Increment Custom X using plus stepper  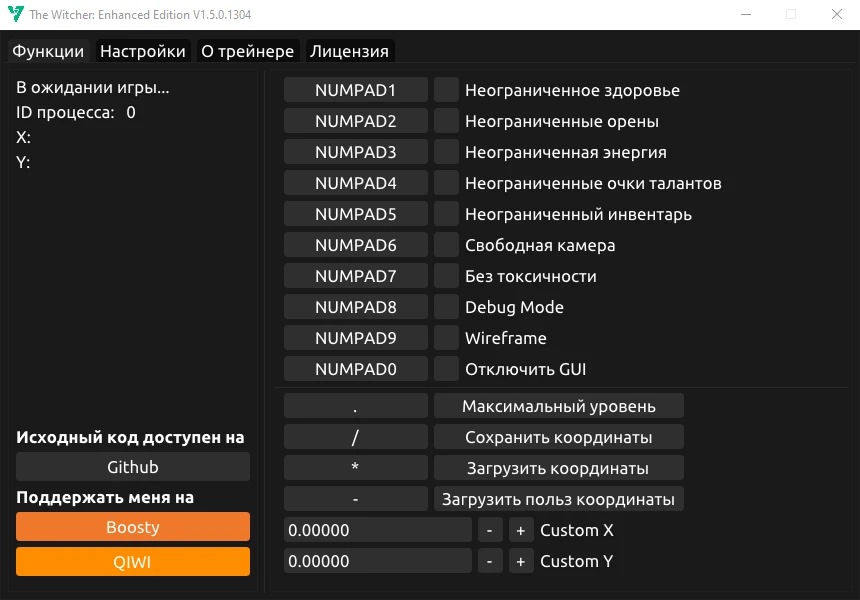520,530
